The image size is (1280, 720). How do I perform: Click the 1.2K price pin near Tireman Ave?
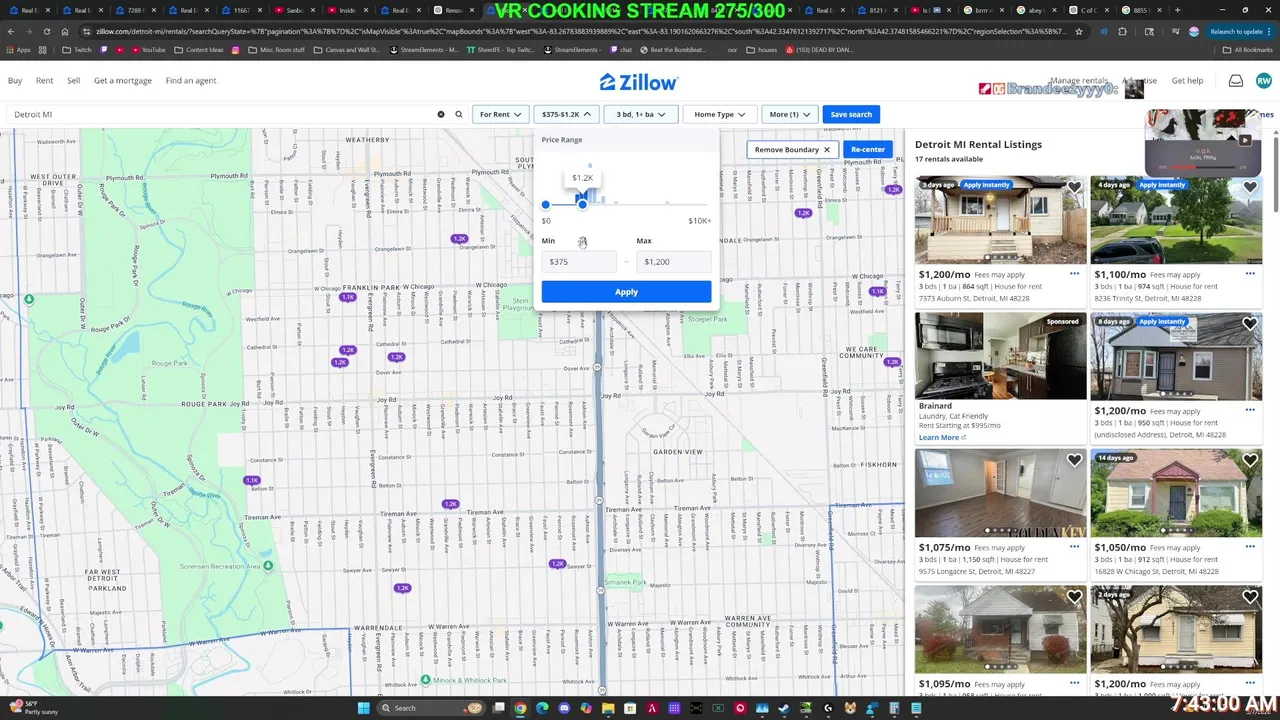point(450,504)
